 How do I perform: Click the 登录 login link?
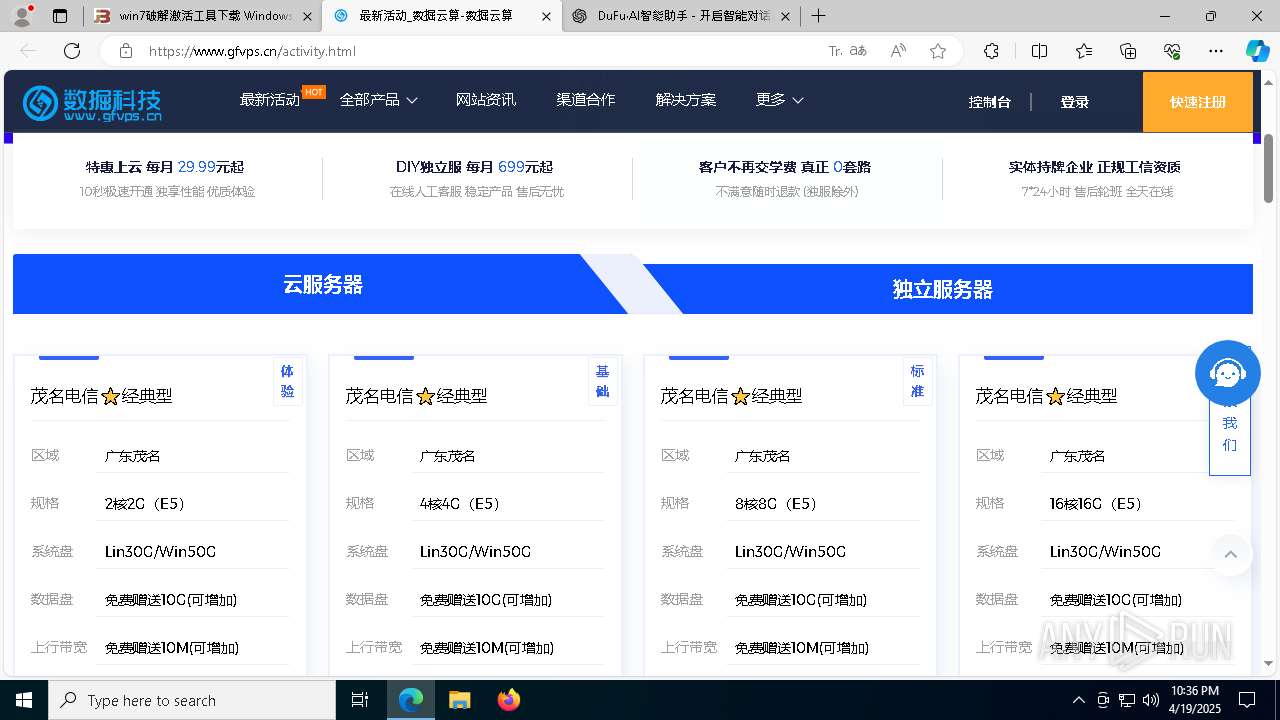coord(1075,102)
